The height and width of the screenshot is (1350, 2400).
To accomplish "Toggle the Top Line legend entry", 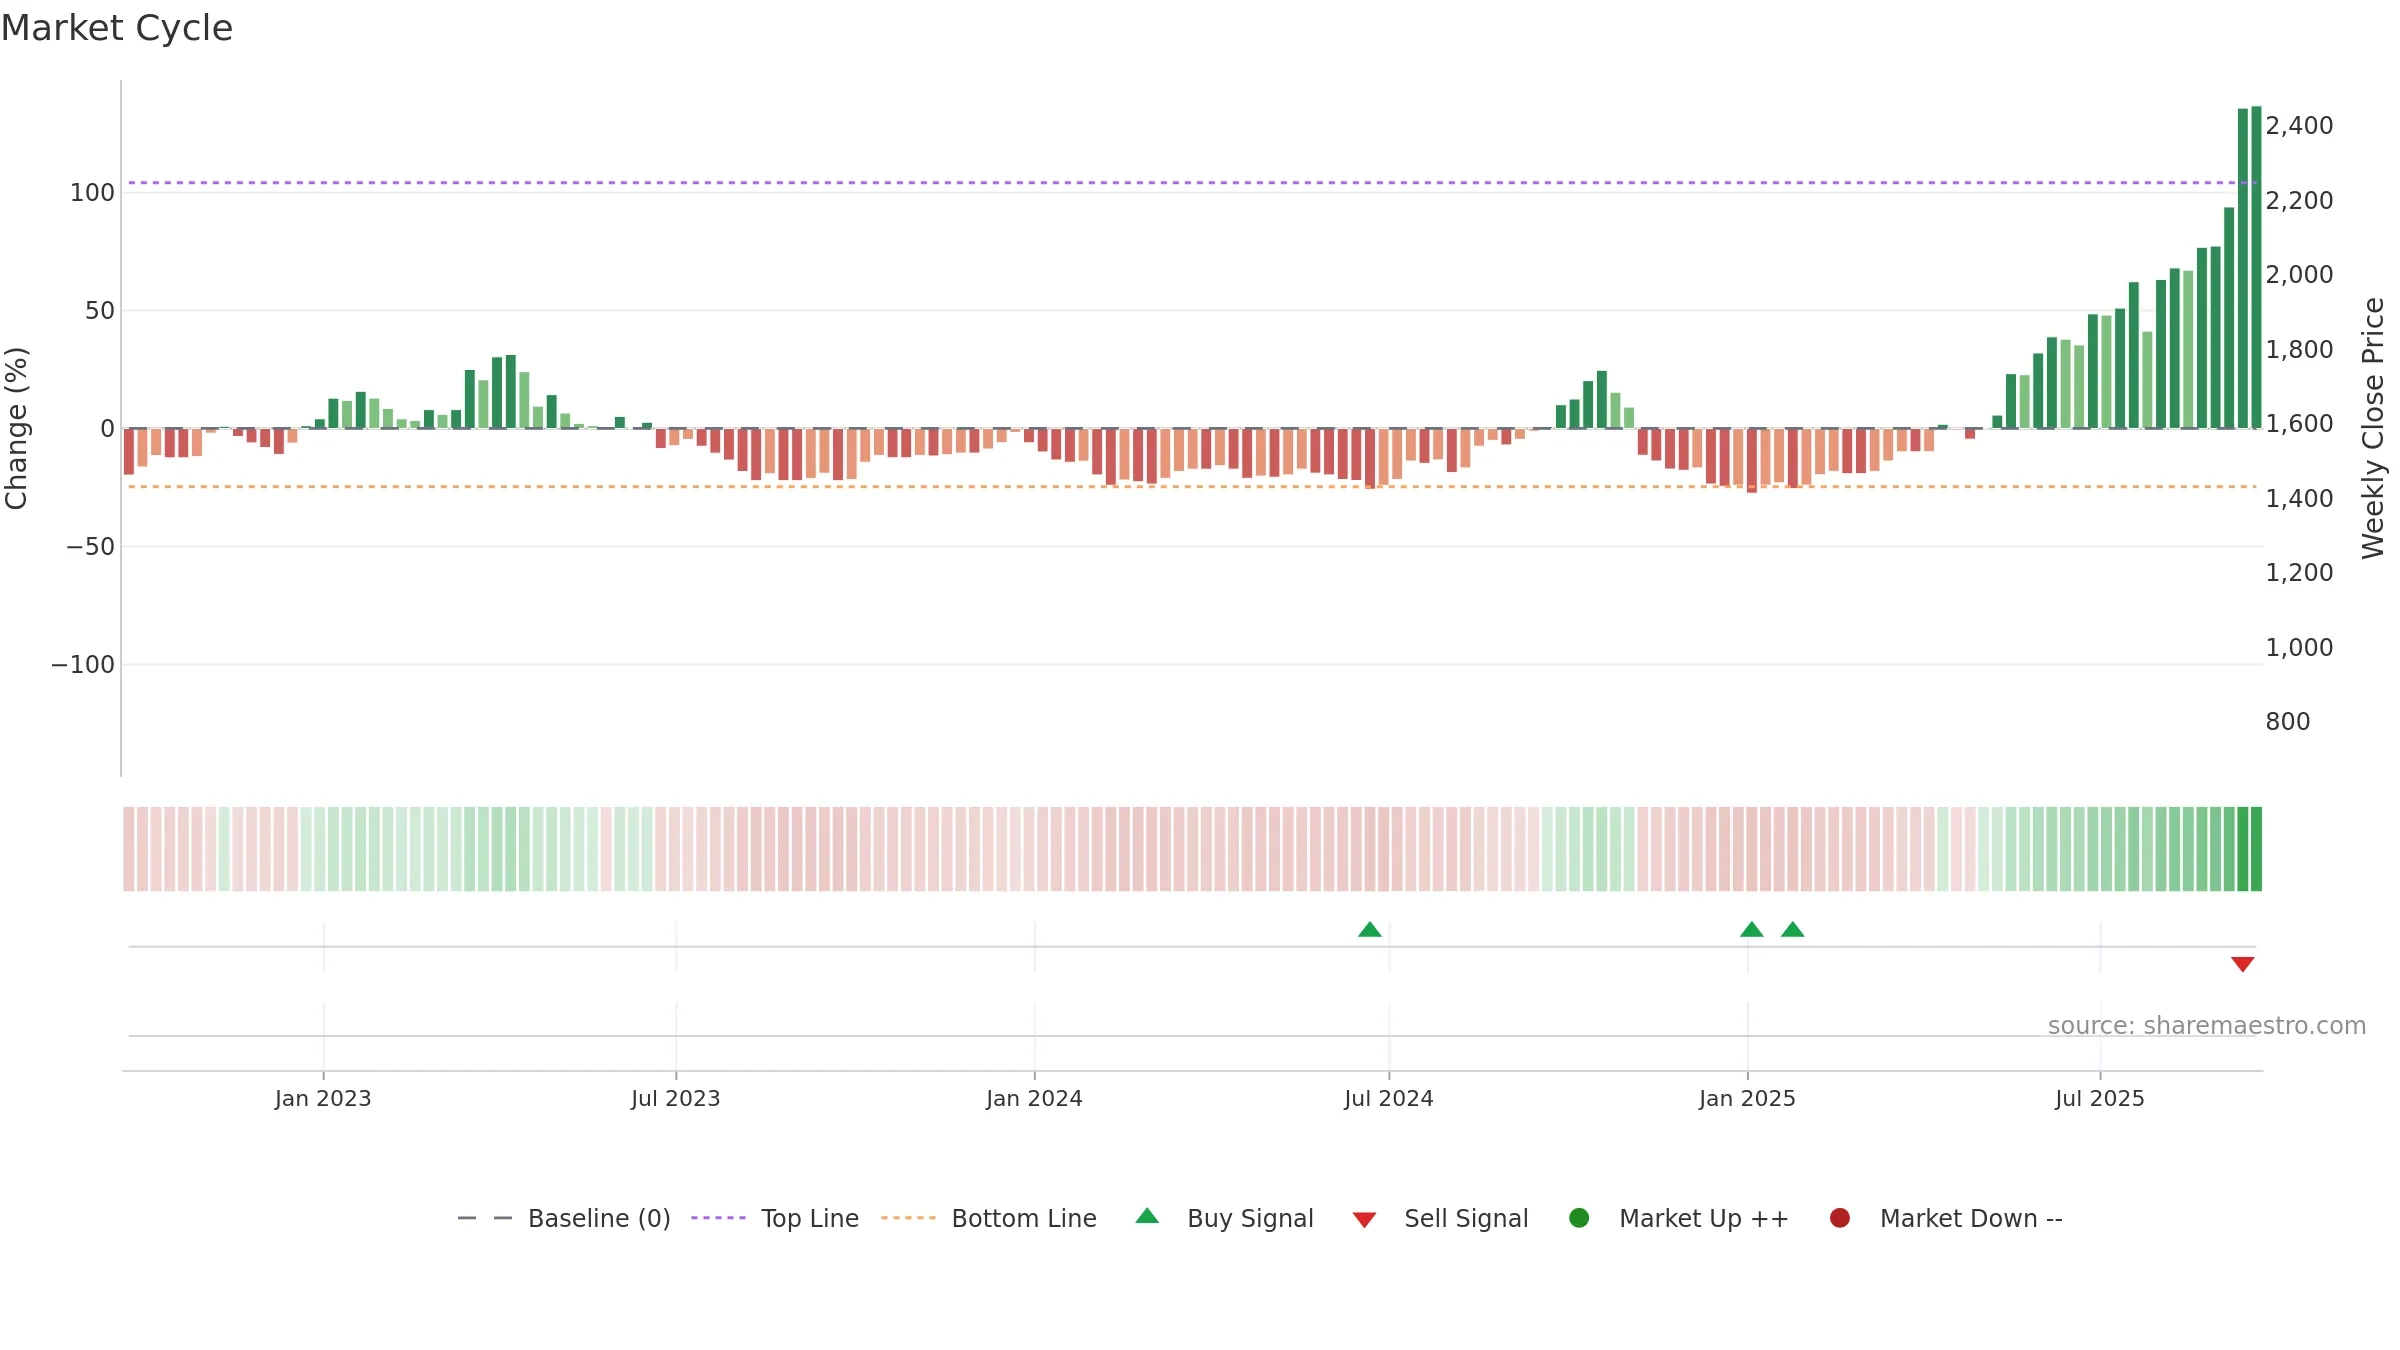I will click(775, 1218).
